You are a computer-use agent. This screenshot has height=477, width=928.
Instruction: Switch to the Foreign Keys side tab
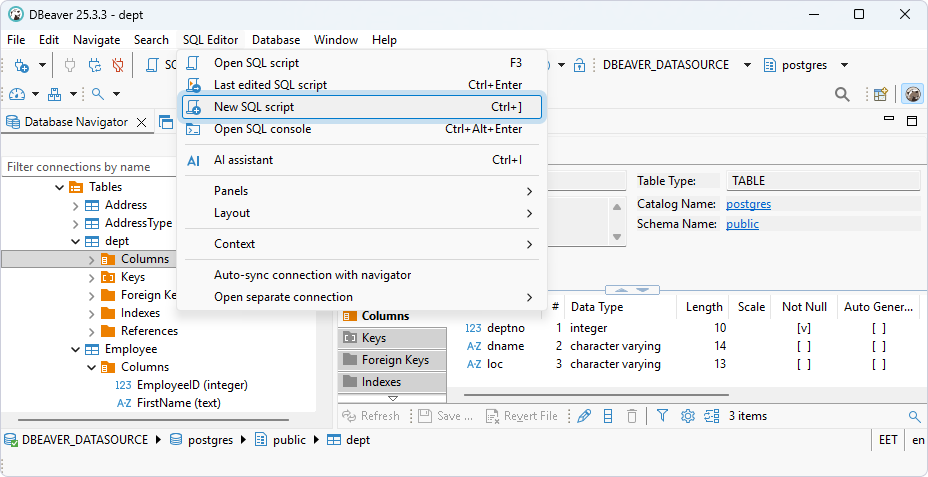pos(392,360)
